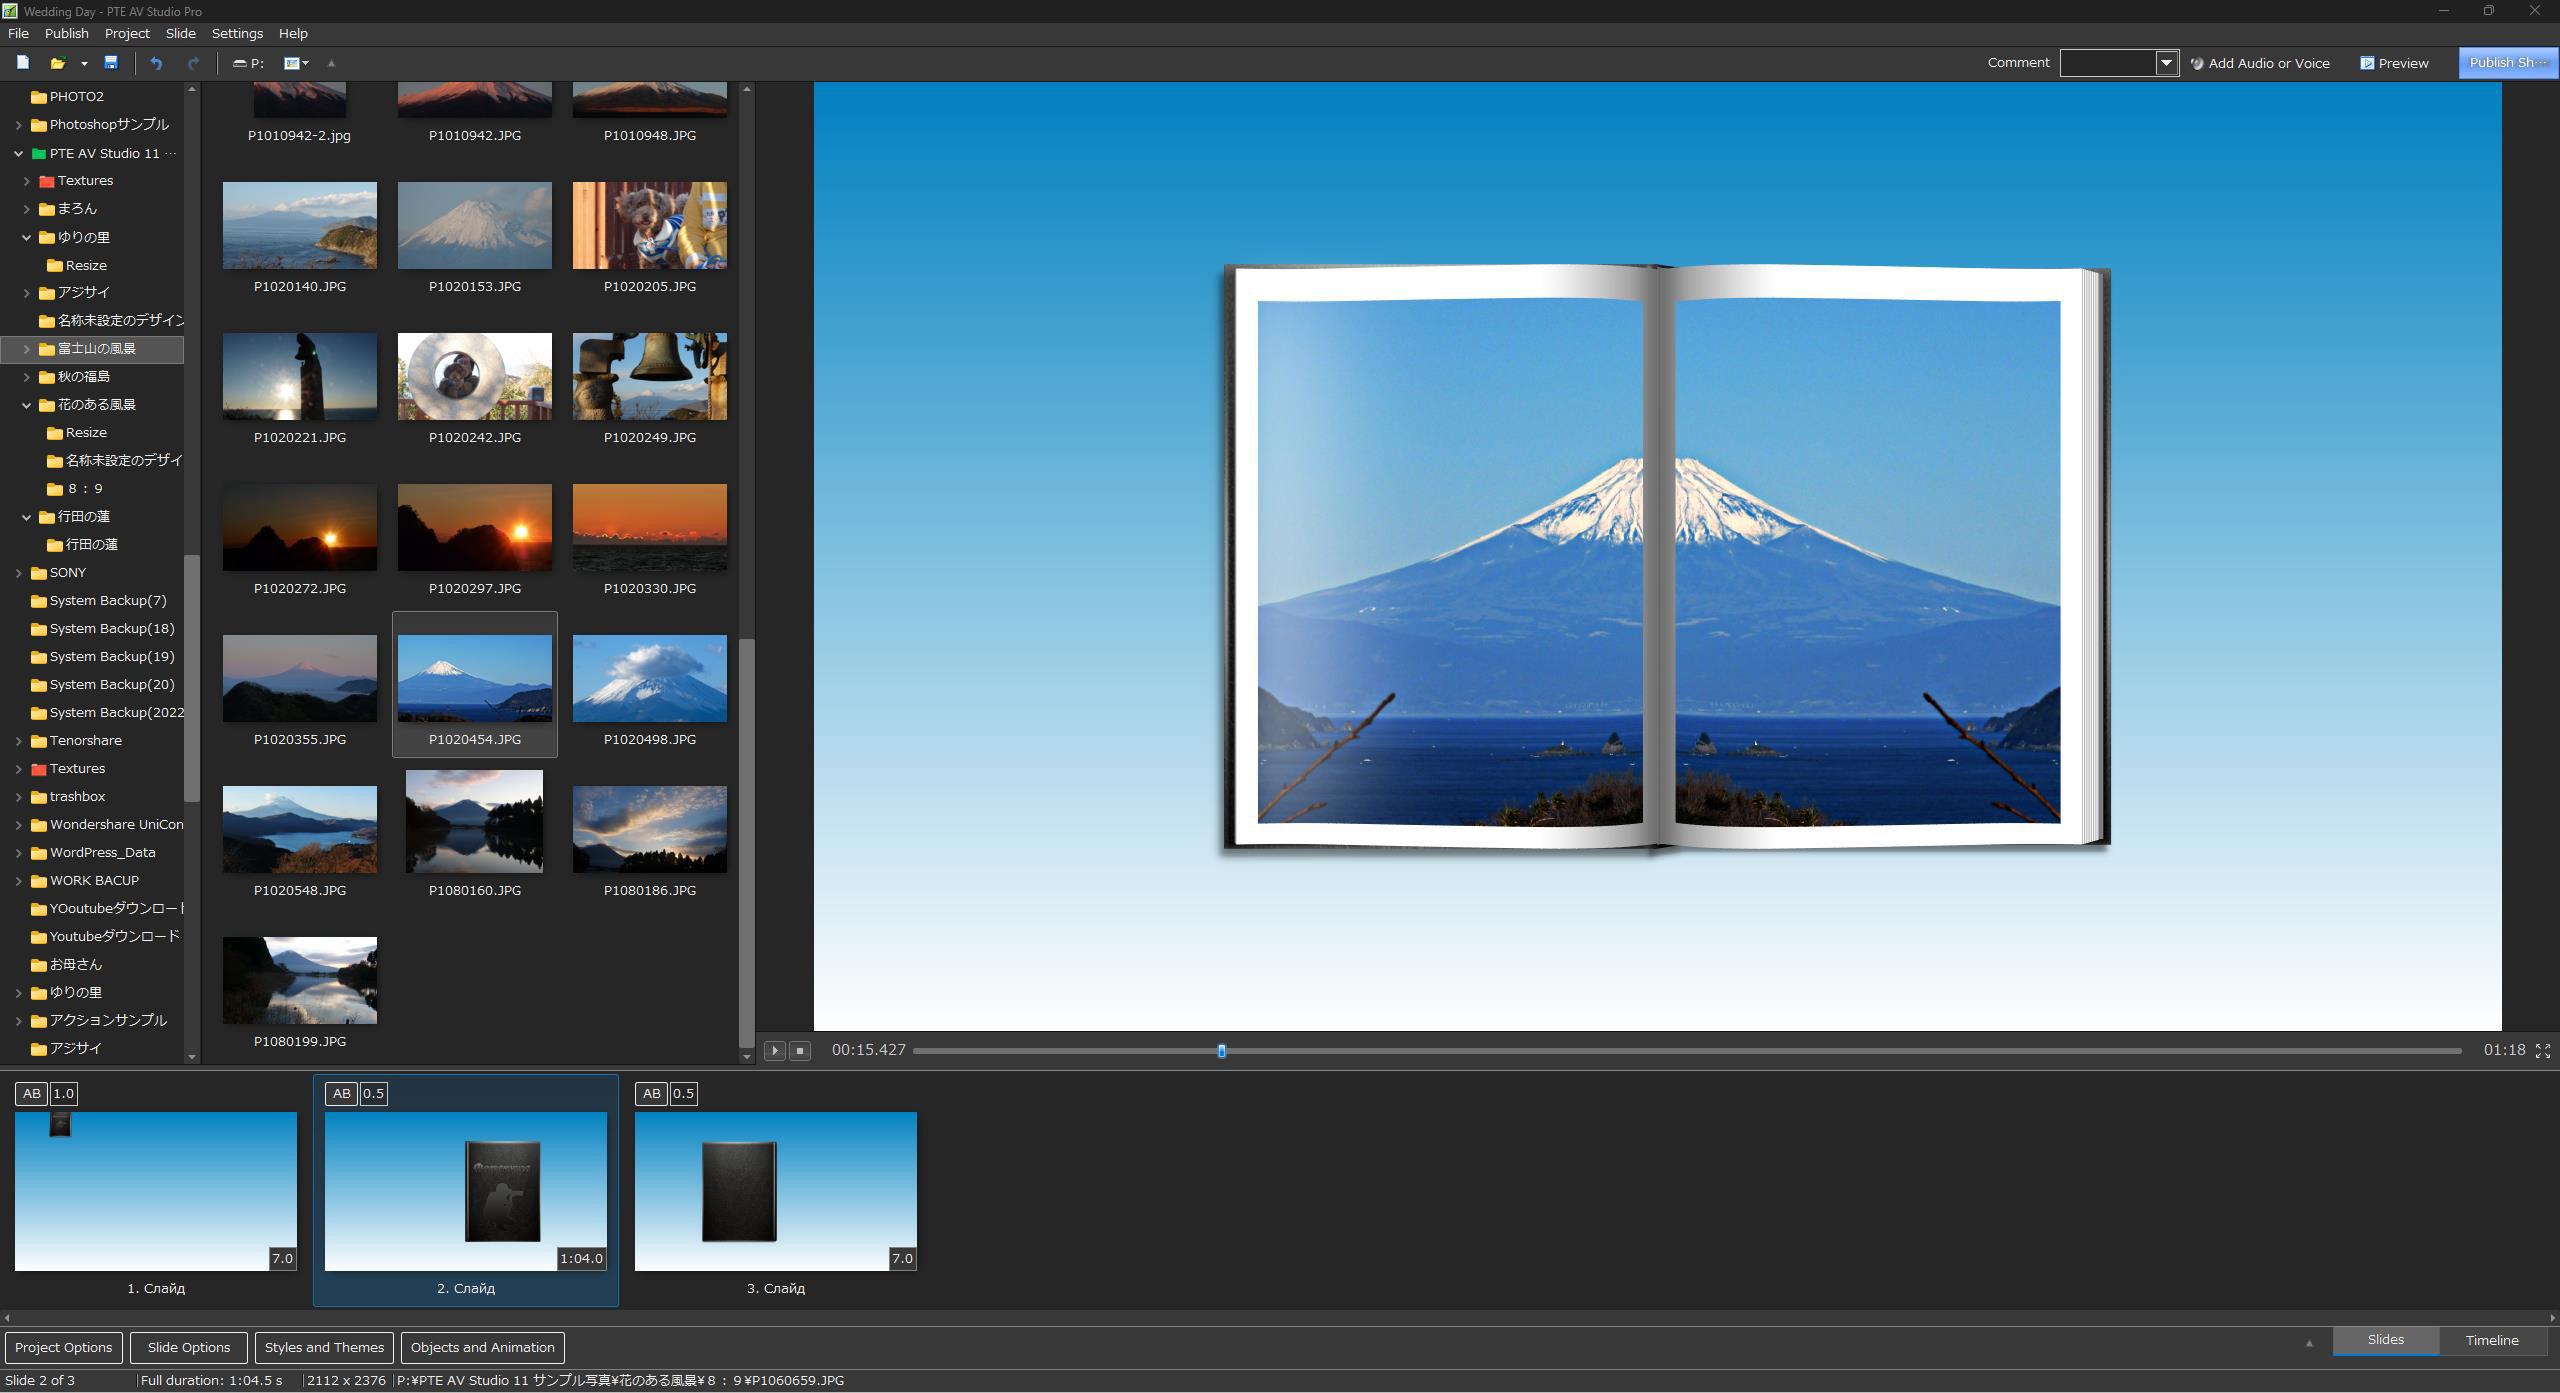The height and width of the screenshot is (1393, 2560).
Task: Collapse the 花のある風景 folder
Action: coord(27,405)
